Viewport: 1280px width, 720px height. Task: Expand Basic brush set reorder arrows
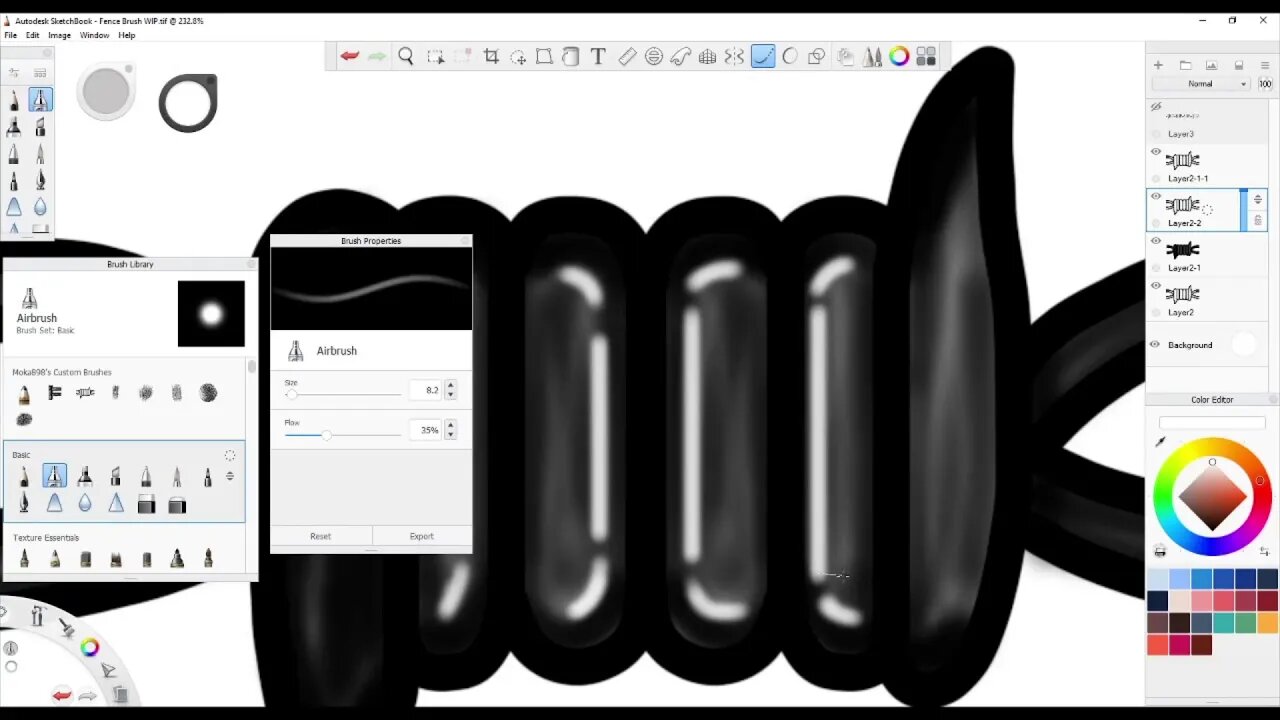tap(230, 477)
